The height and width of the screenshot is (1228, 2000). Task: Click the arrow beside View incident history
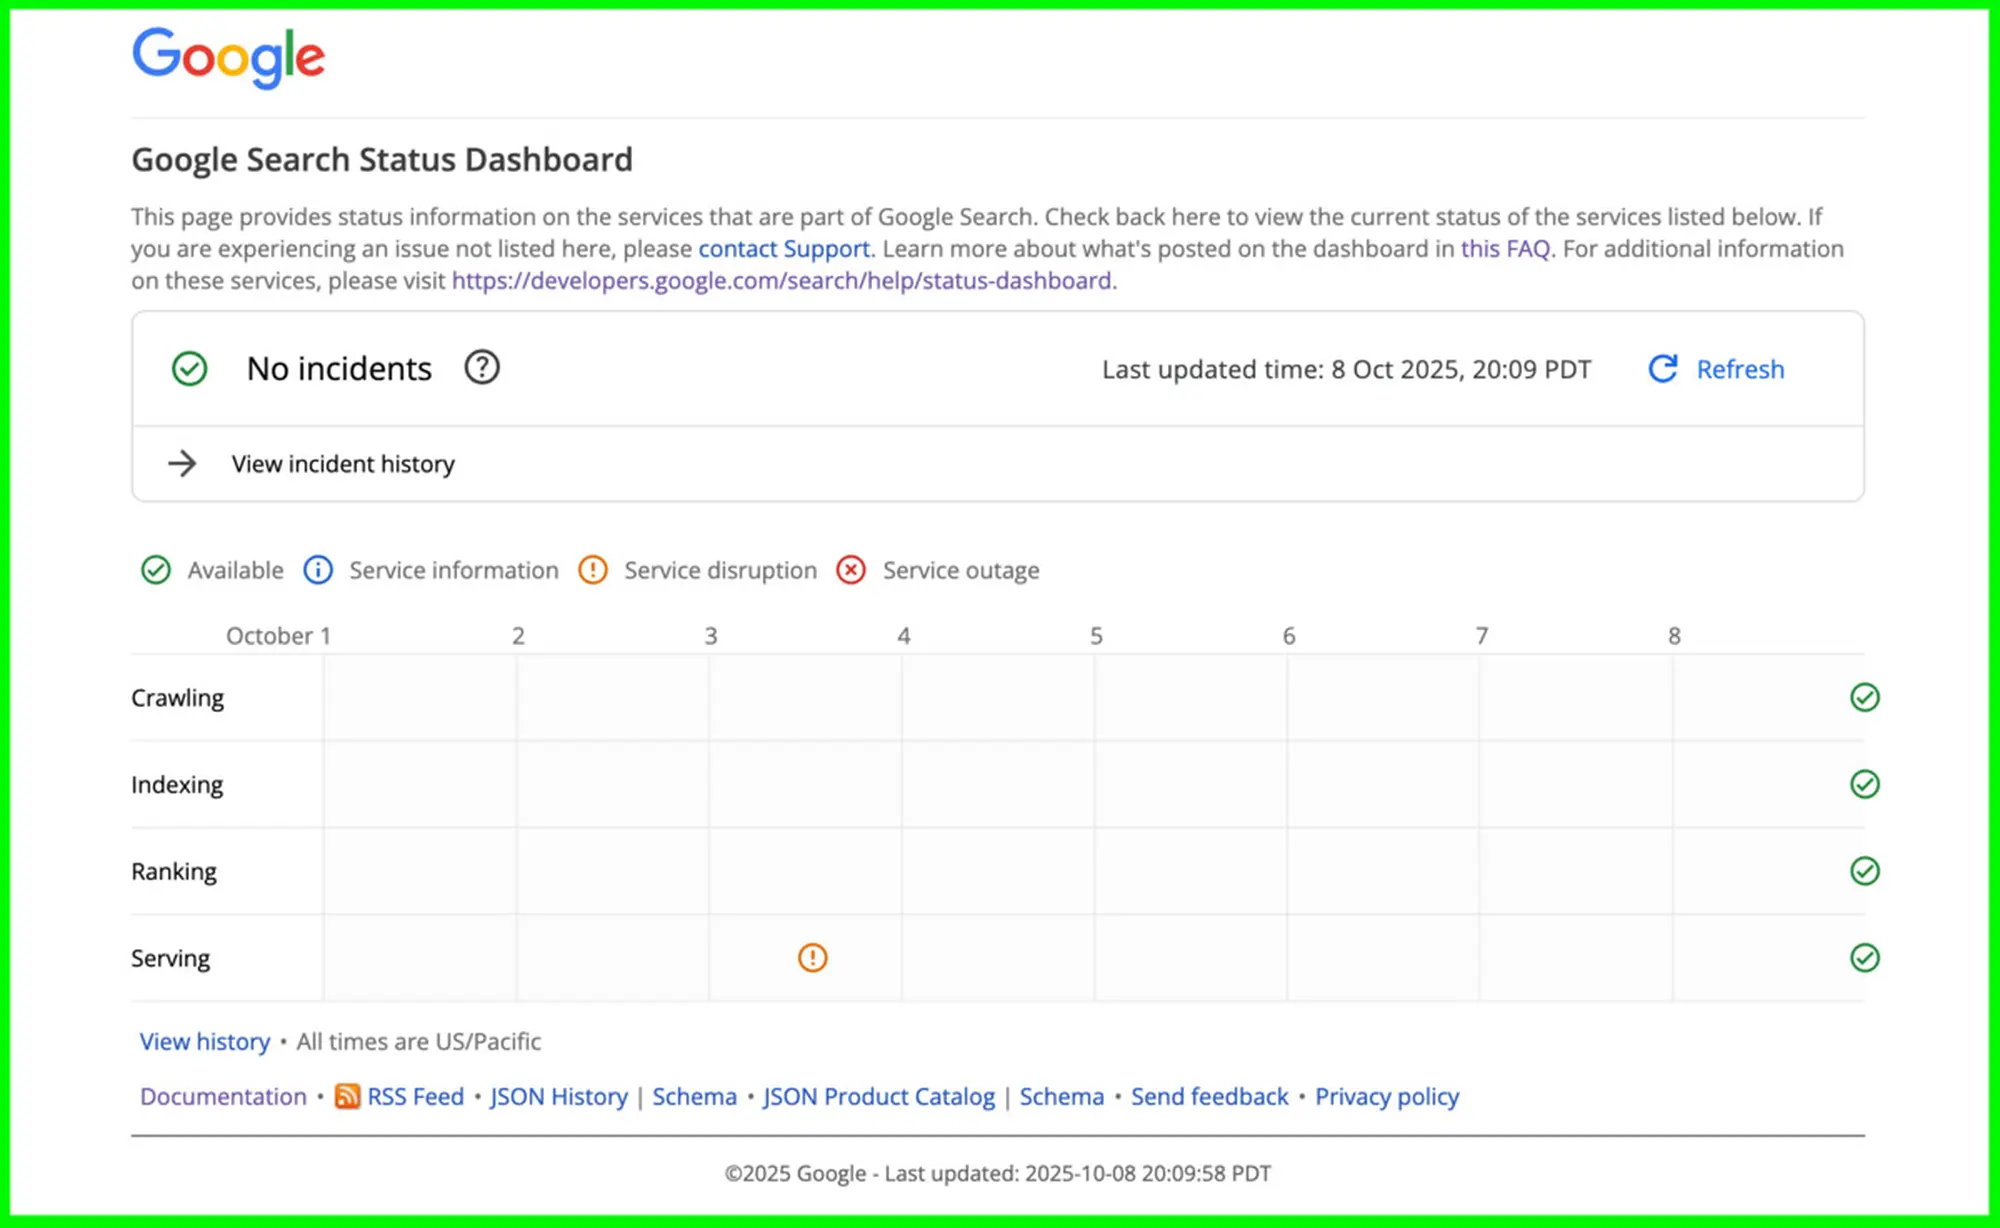point(182,464)
